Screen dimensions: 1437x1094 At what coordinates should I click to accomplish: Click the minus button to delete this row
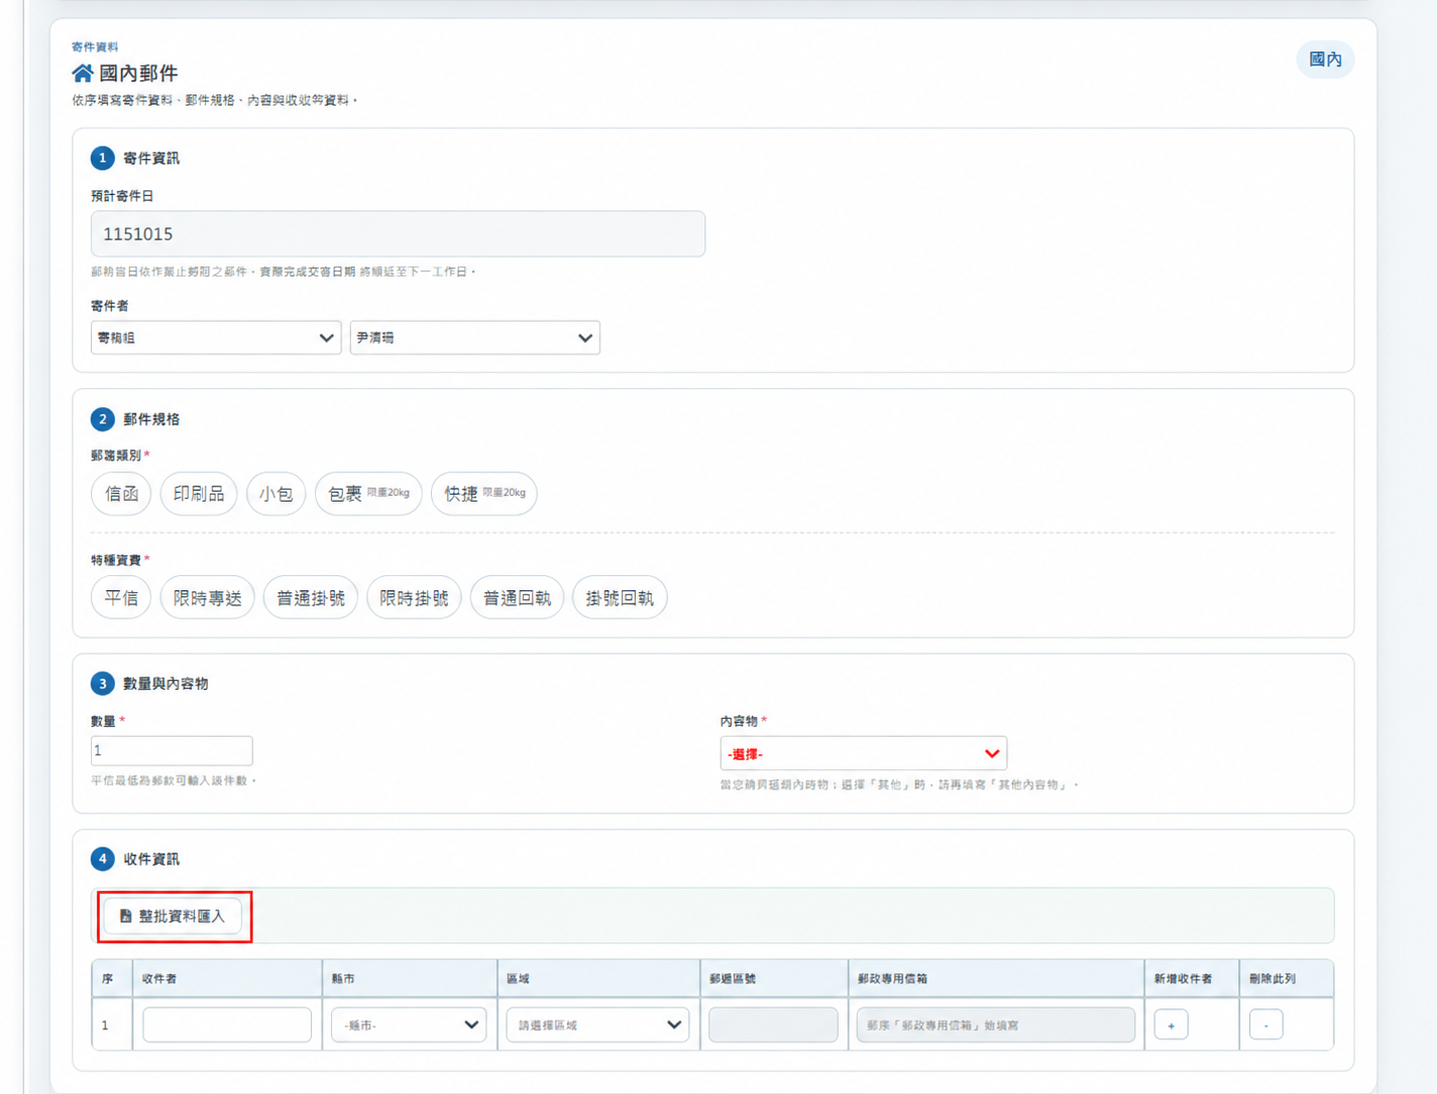point(1266,1025)
